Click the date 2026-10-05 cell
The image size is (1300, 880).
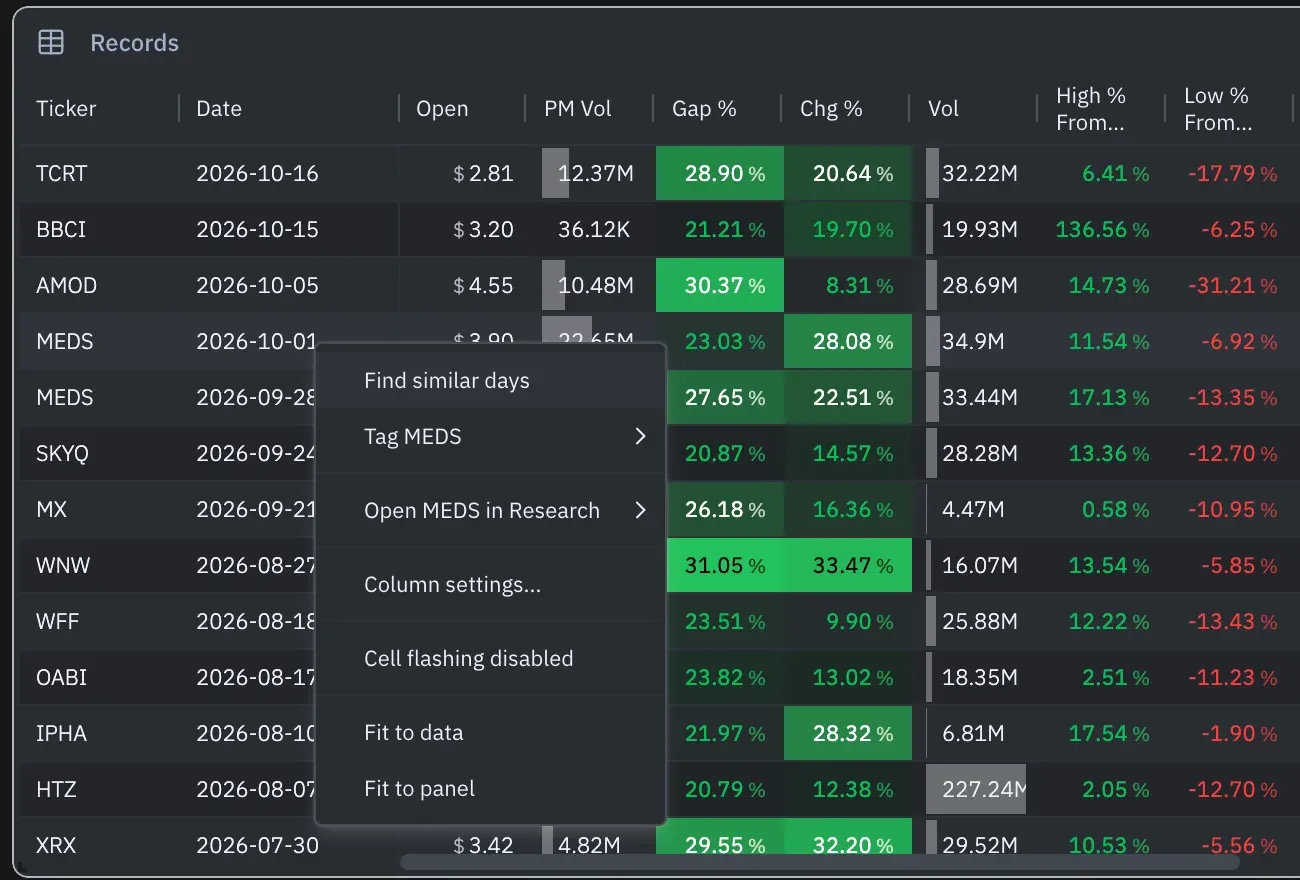(x=290, y=286)
